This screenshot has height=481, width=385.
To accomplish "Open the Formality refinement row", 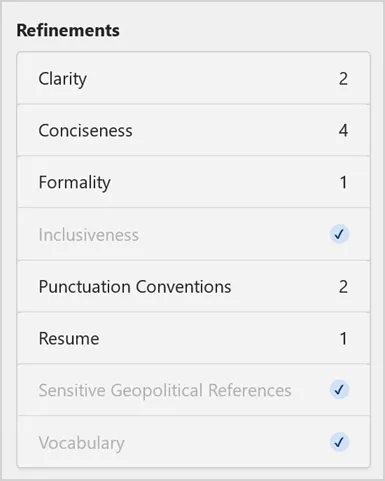I will tap(193, 182).
